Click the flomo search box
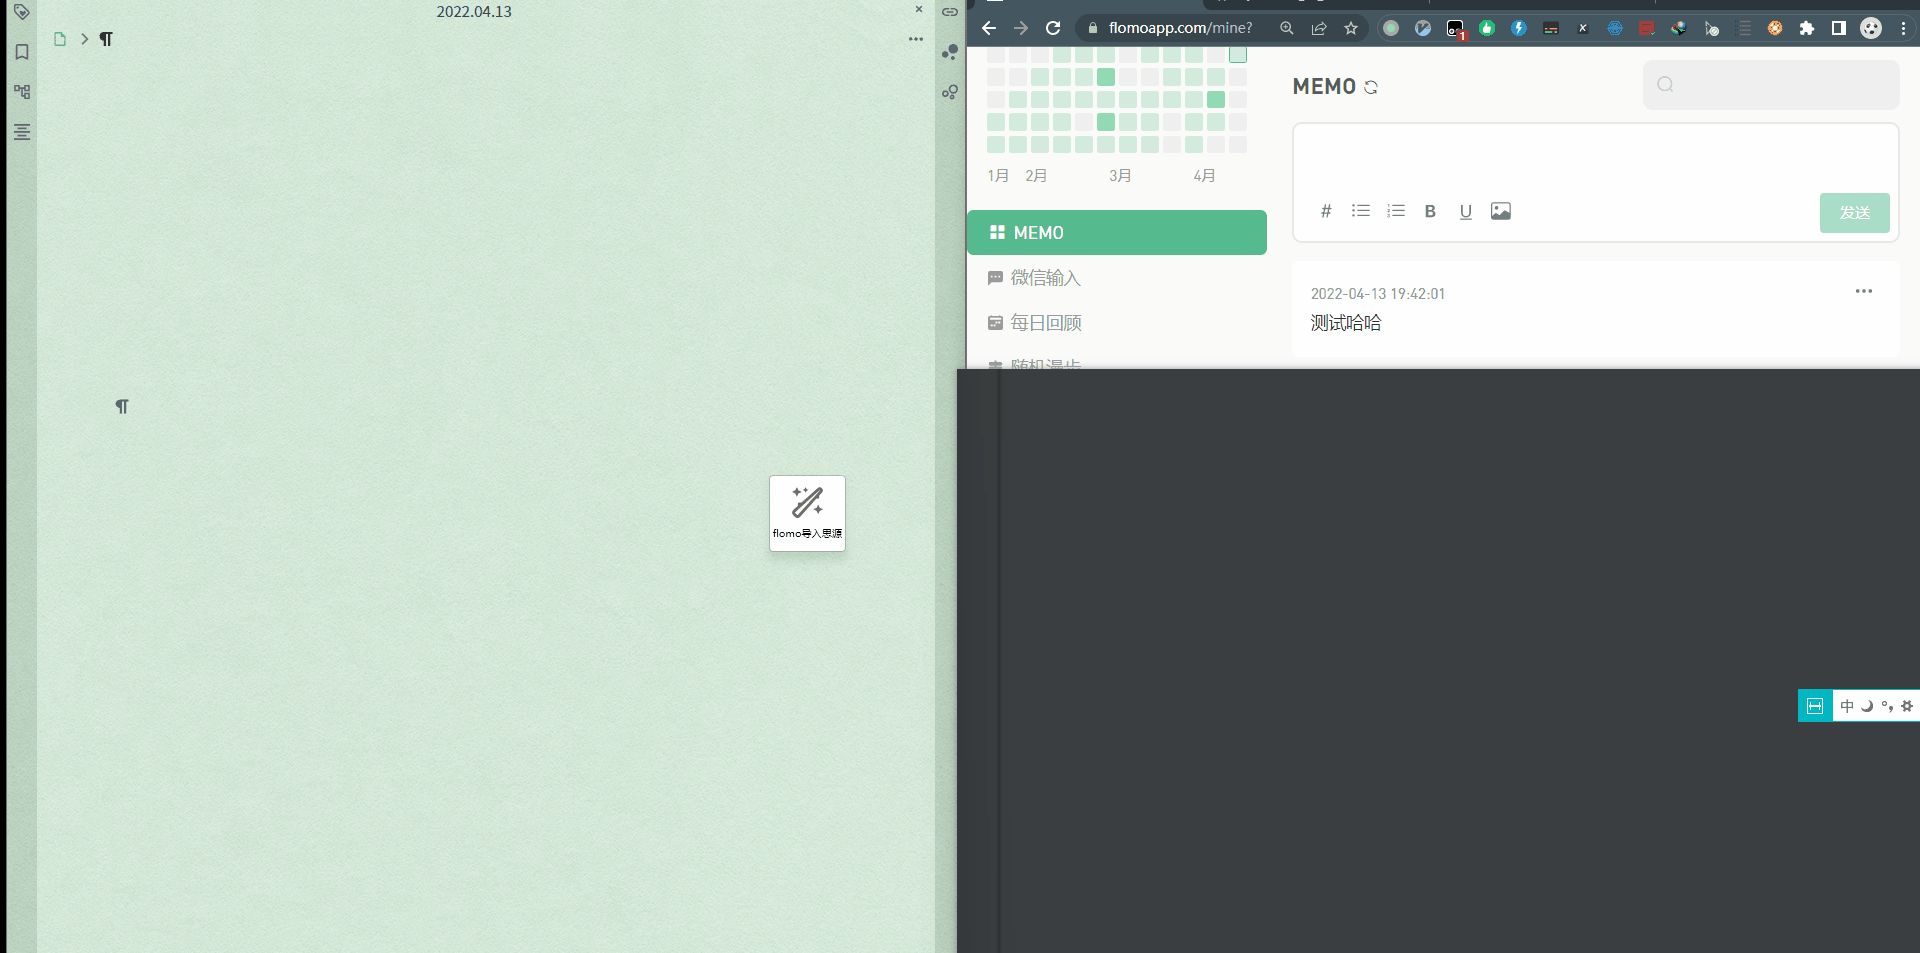 1771,85
